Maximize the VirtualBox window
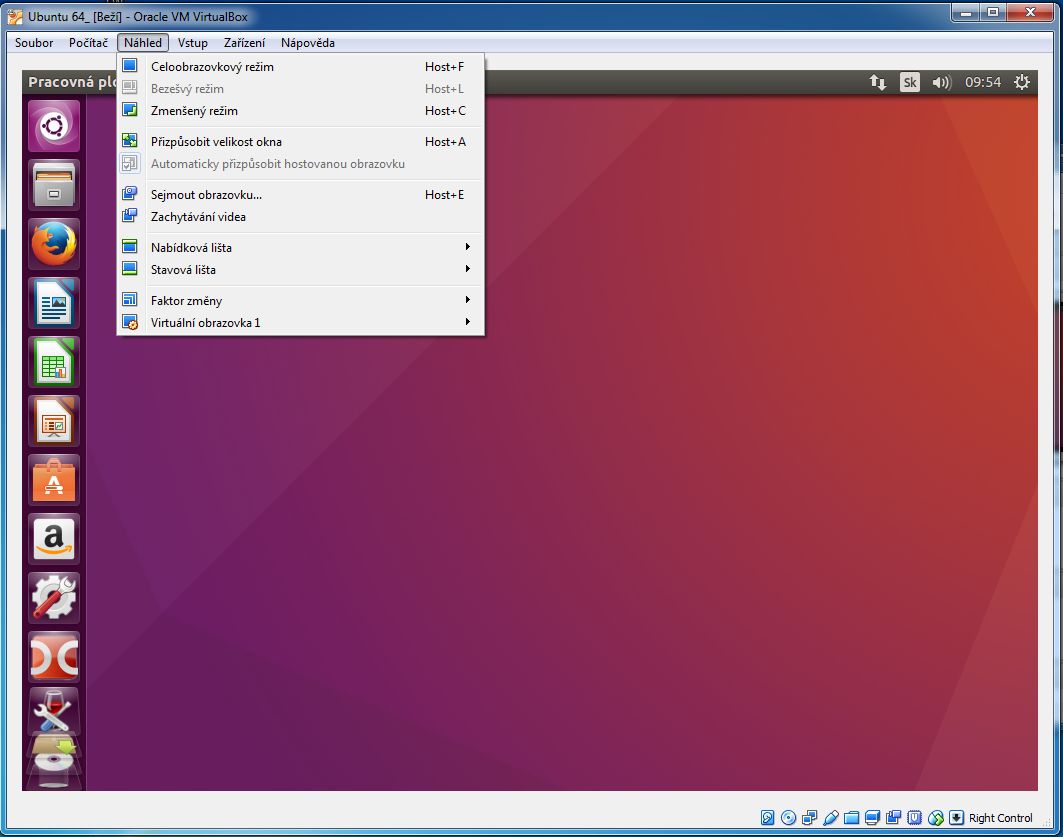1063x837 pixels. (x=993, y=12)
